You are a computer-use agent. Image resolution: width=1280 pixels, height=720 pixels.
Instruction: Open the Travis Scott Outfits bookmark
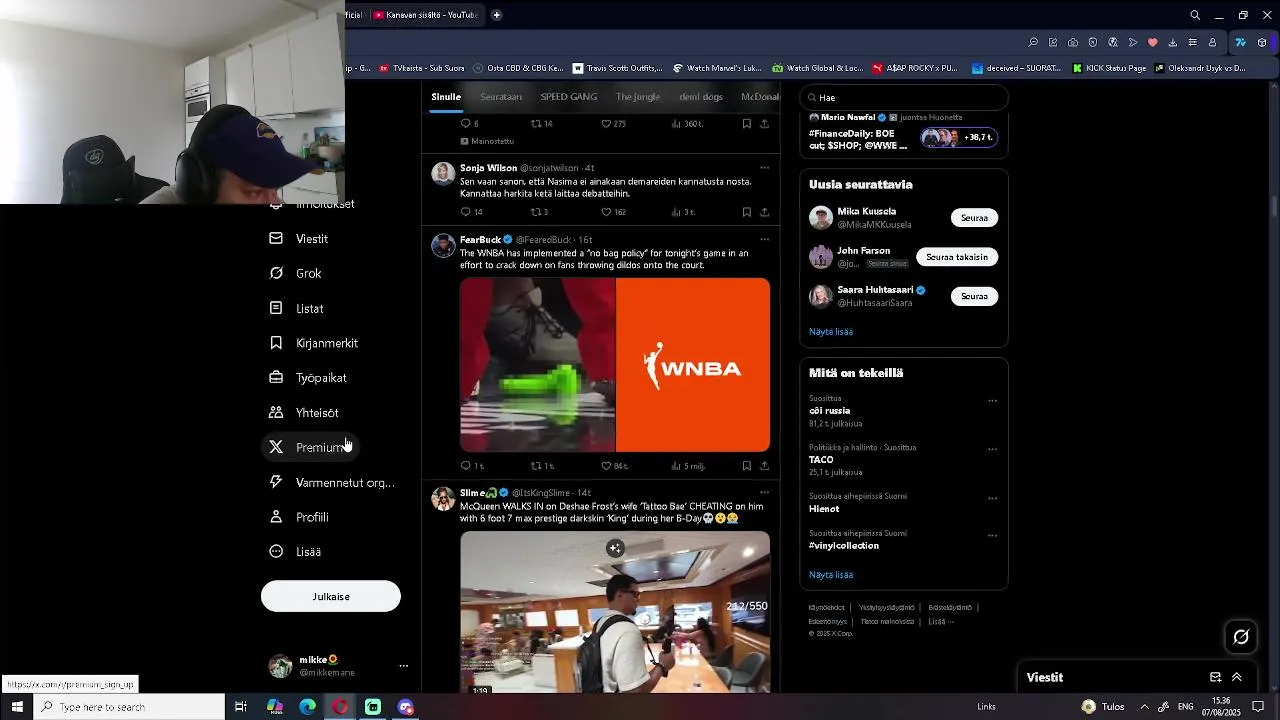coord(617,68)
